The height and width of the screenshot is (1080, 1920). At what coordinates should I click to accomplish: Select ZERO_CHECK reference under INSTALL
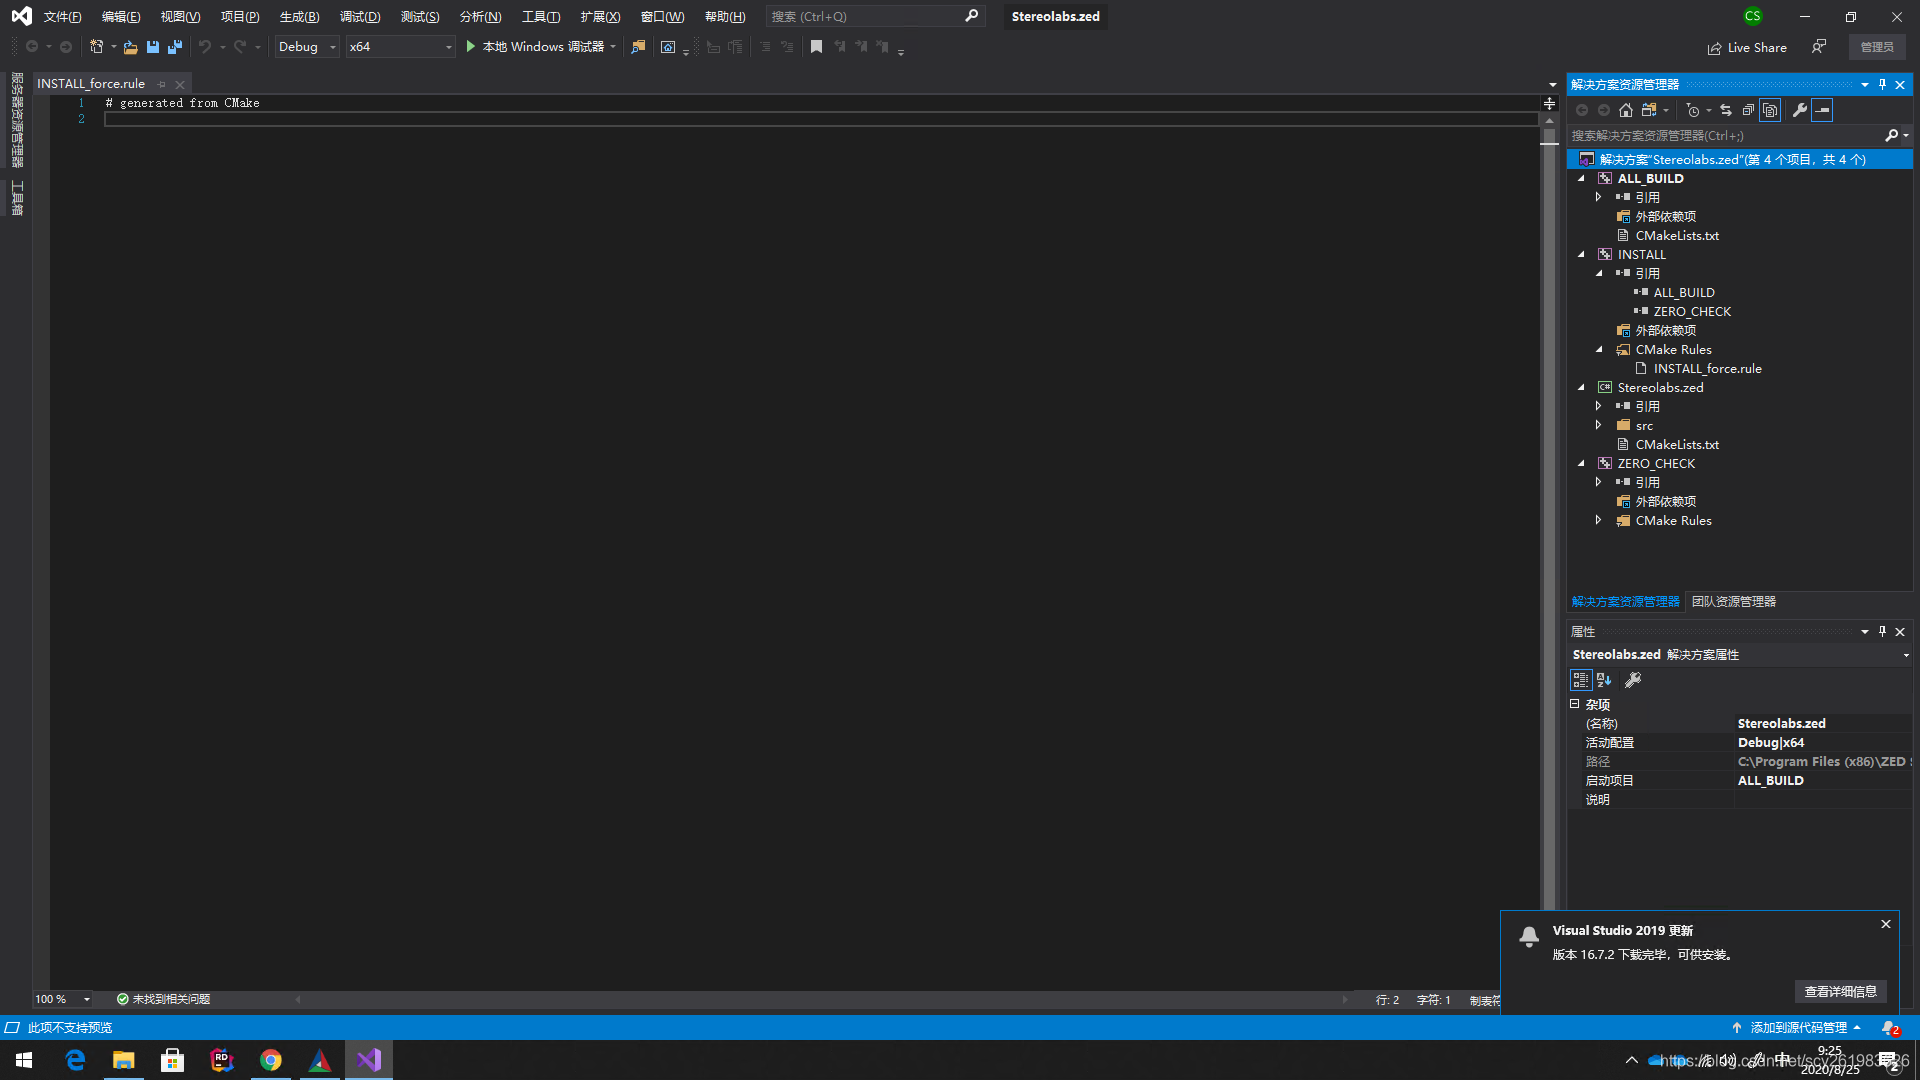point(1692,311)
